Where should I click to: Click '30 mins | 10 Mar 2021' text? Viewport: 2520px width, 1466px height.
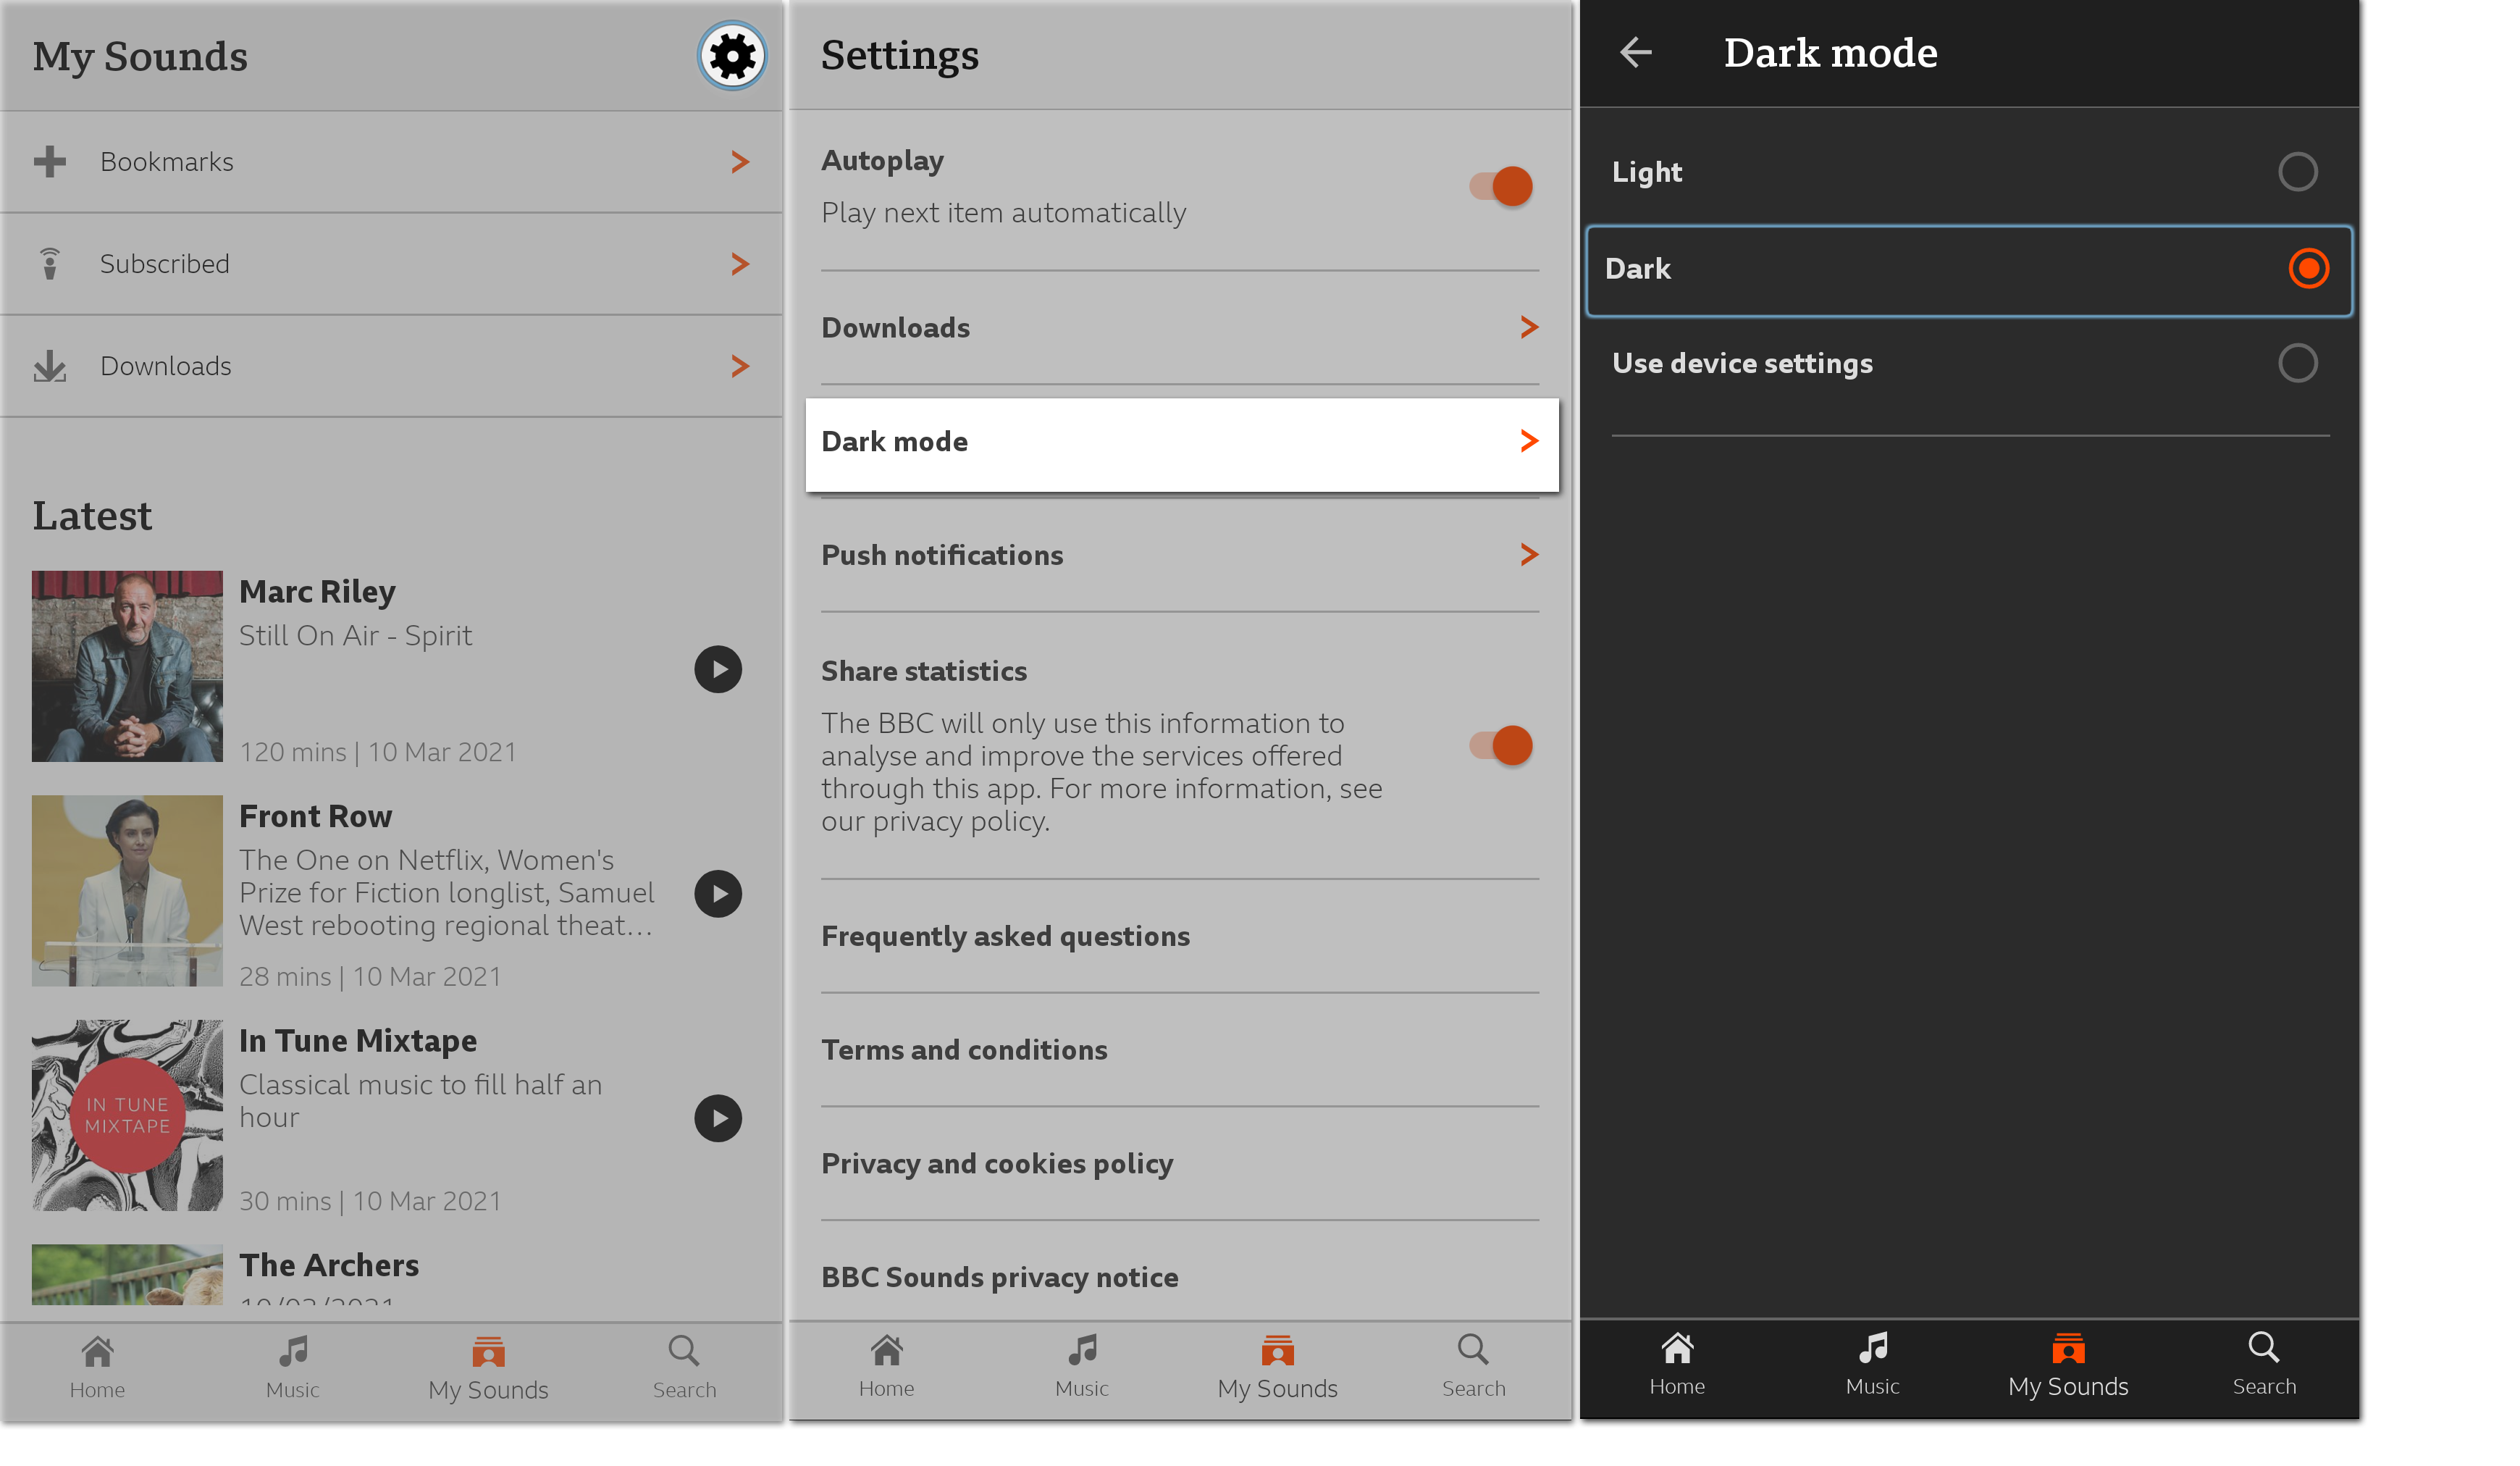tap(370, 1201)
